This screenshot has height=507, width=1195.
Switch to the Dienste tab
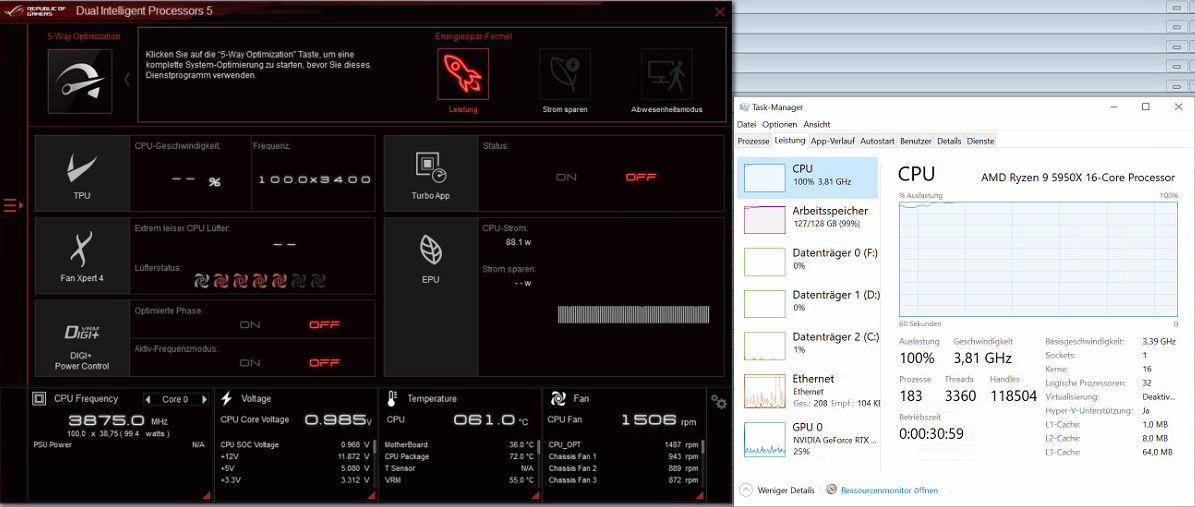point(980,141)
